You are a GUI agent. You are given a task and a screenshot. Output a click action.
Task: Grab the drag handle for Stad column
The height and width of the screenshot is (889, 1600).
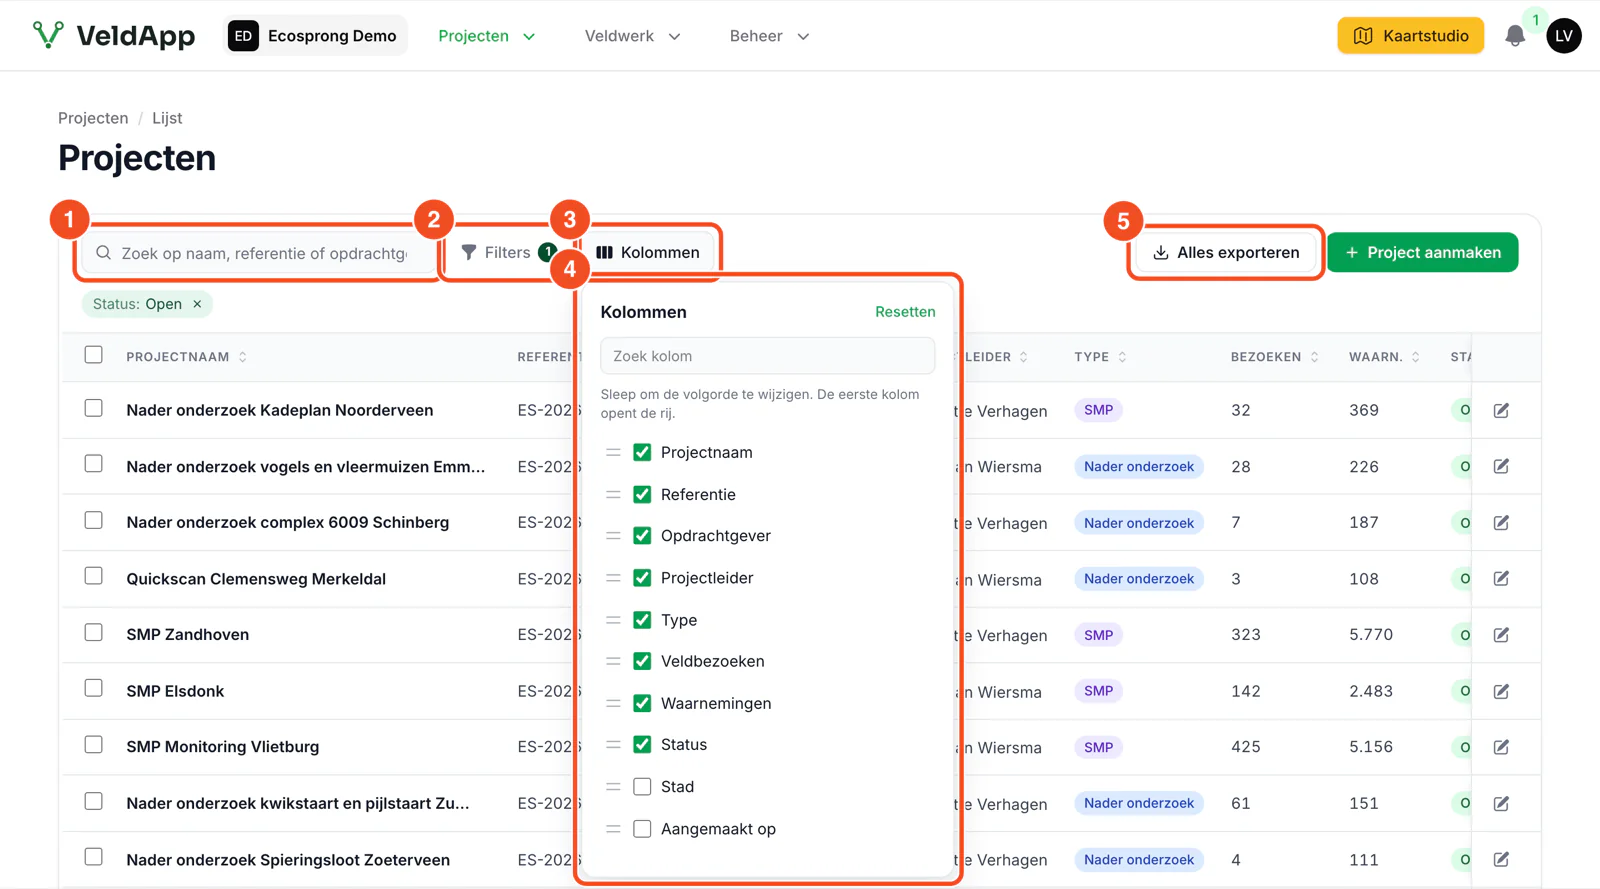click(x=613, y=787)
